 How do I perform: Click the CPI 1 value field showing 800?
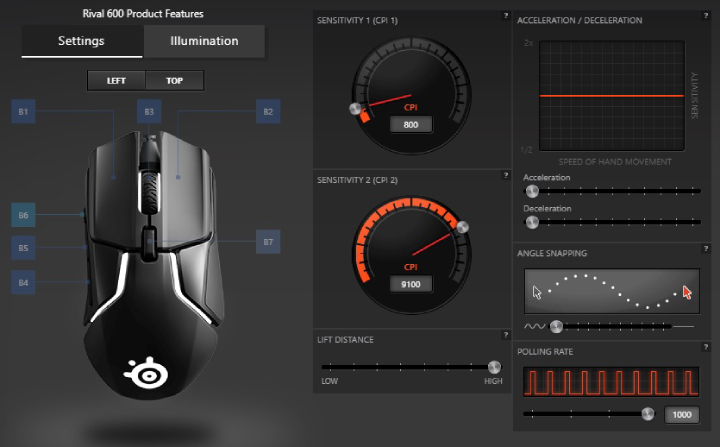pyautogui.click(x=410, y=125)
